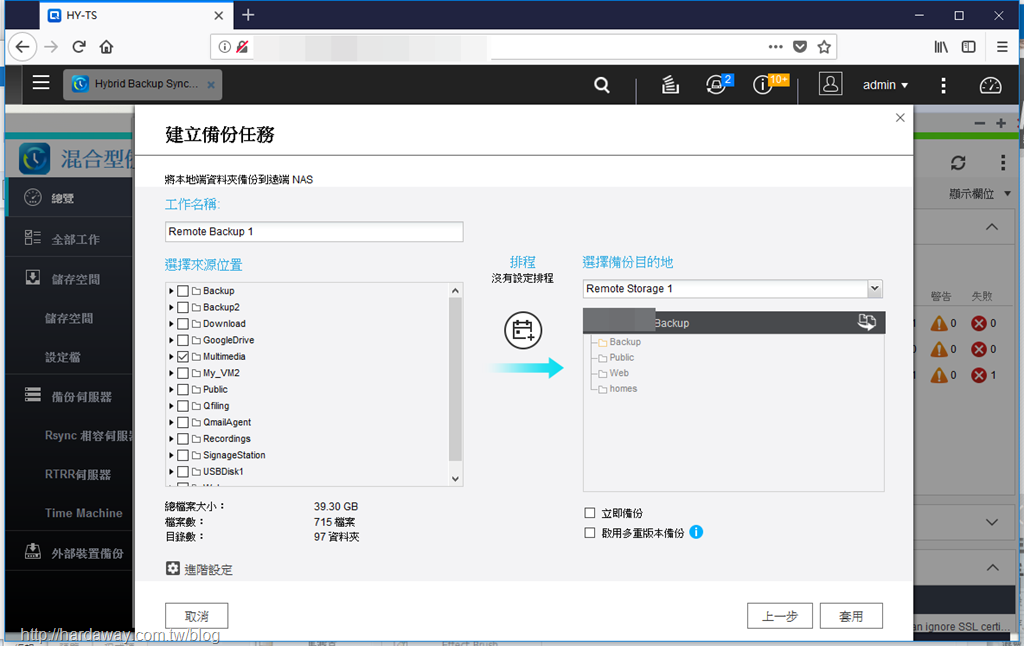Open the background tasks stack icon

[x=670, y=85]
